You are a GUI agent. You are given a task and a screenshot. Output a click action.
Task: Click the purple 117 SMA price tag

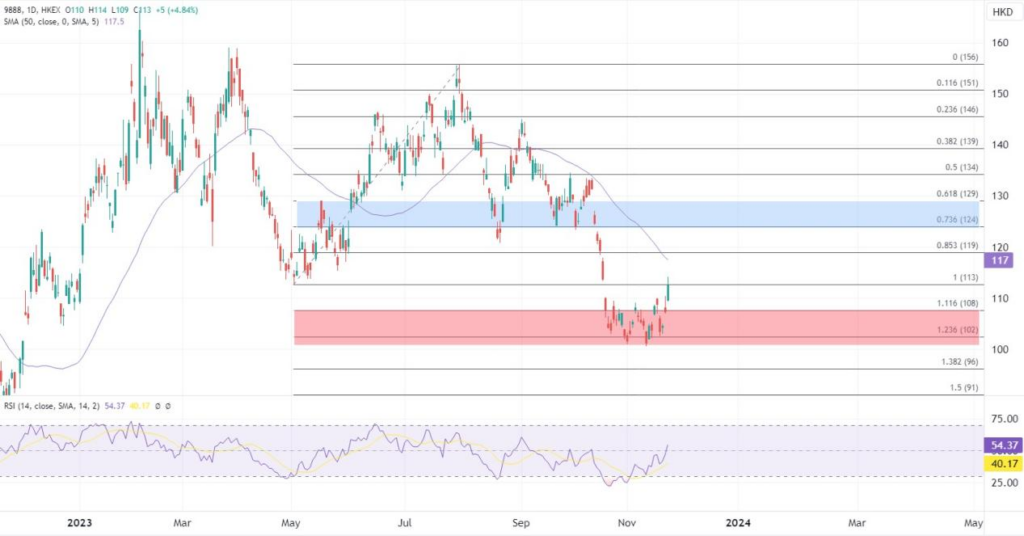pyautogui.click(x=999, y=260)
